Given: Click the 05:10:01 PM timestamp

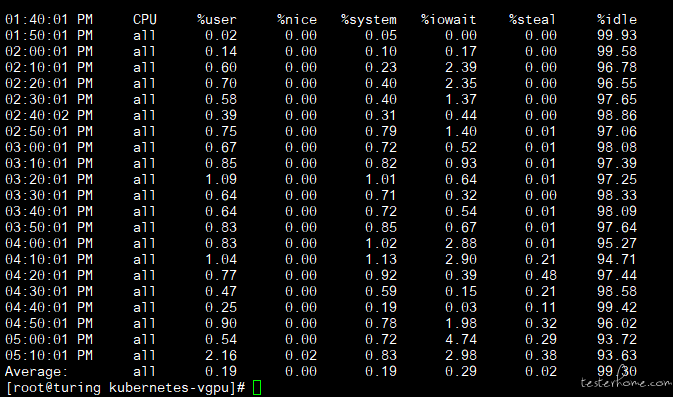Looking at the screenshot, I should [49, 355].
